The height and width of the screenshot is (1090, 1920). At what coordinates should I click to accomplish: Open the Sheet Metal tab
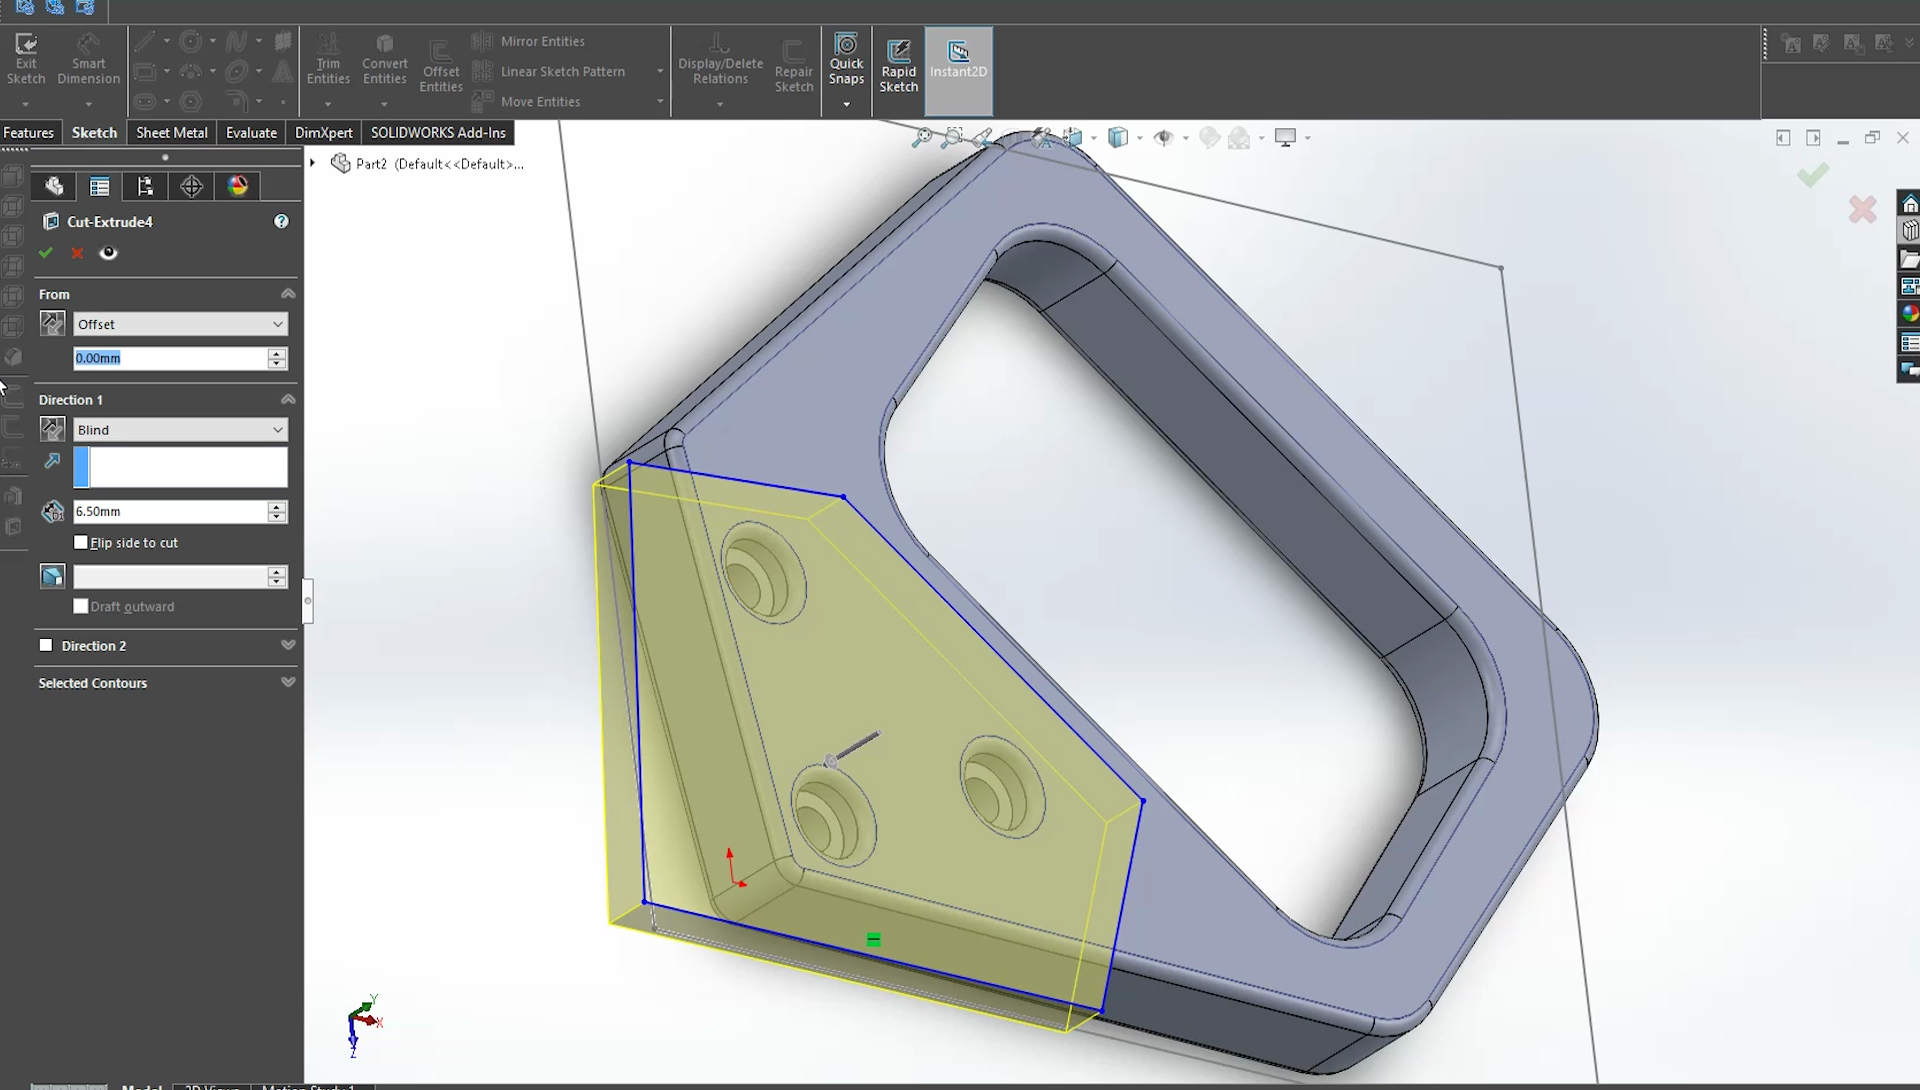click(172, 132)
